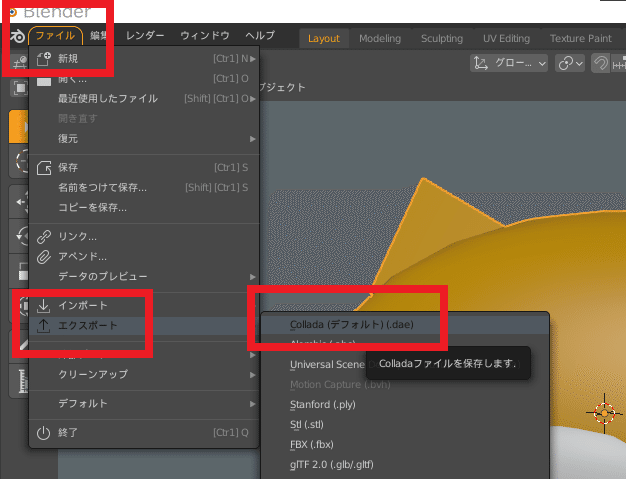Export as Stl (.stl)
The height and width of the screenshot is (479, 626).
click(x=405, y=424)
